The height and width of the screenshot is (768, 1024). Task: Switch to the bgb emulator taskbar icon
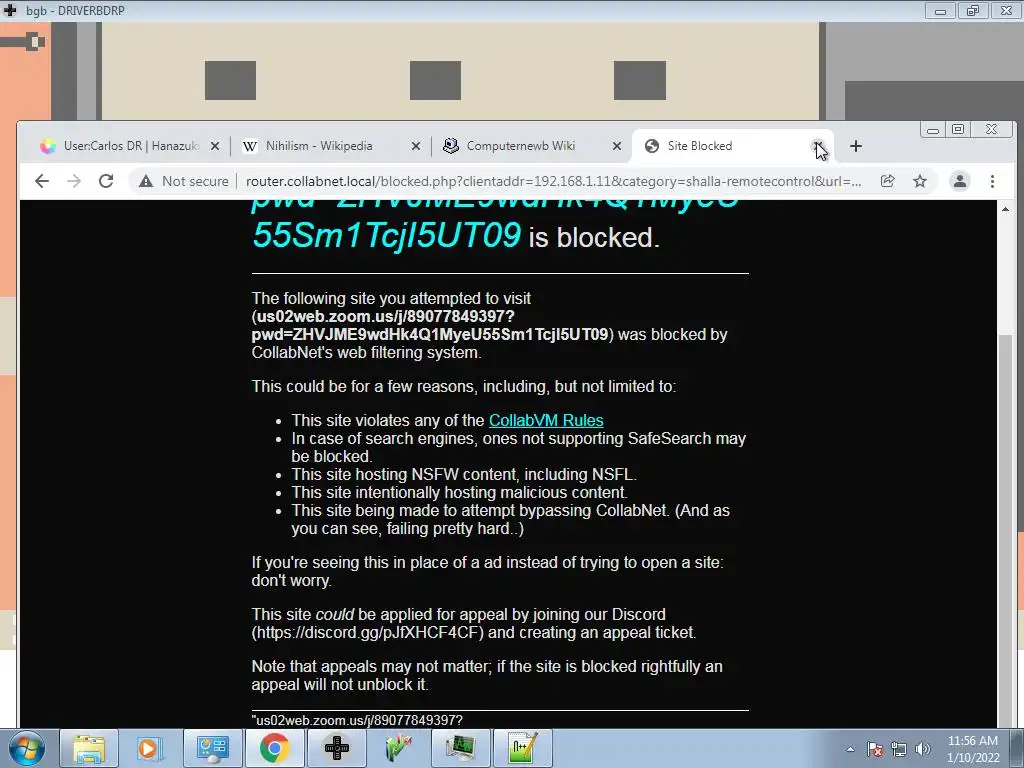click(336, 748)
